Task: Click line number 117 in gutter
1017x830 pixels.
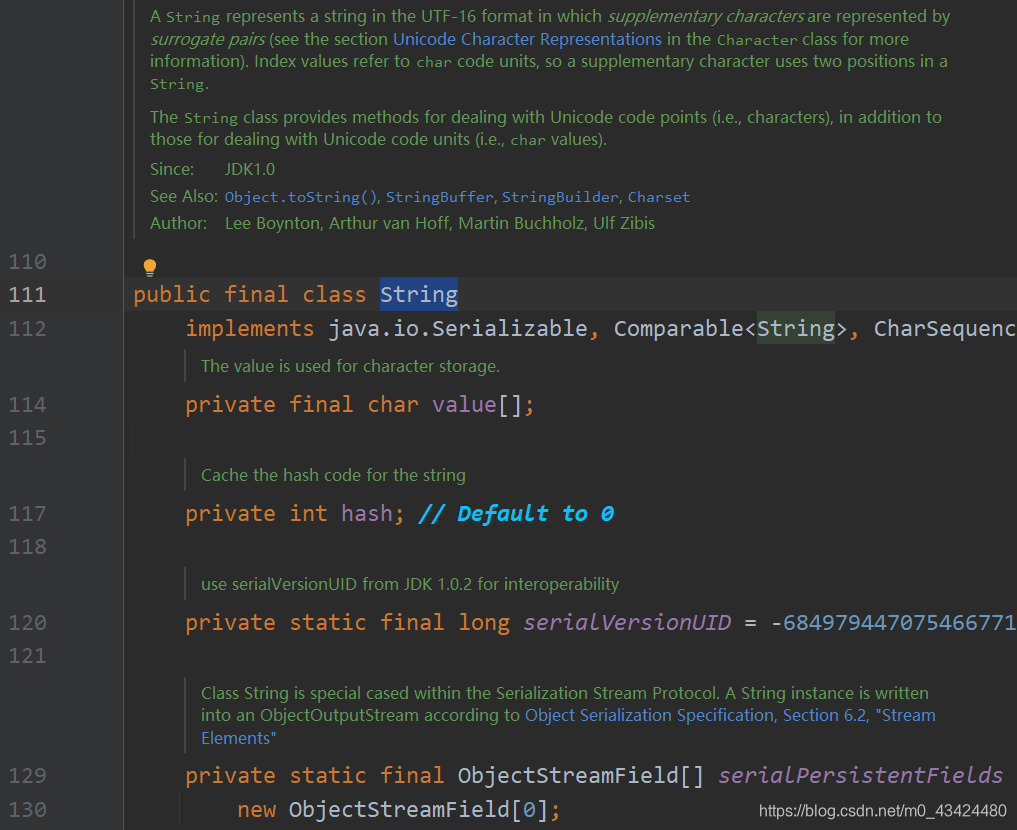Action: (x=27, y=514)
